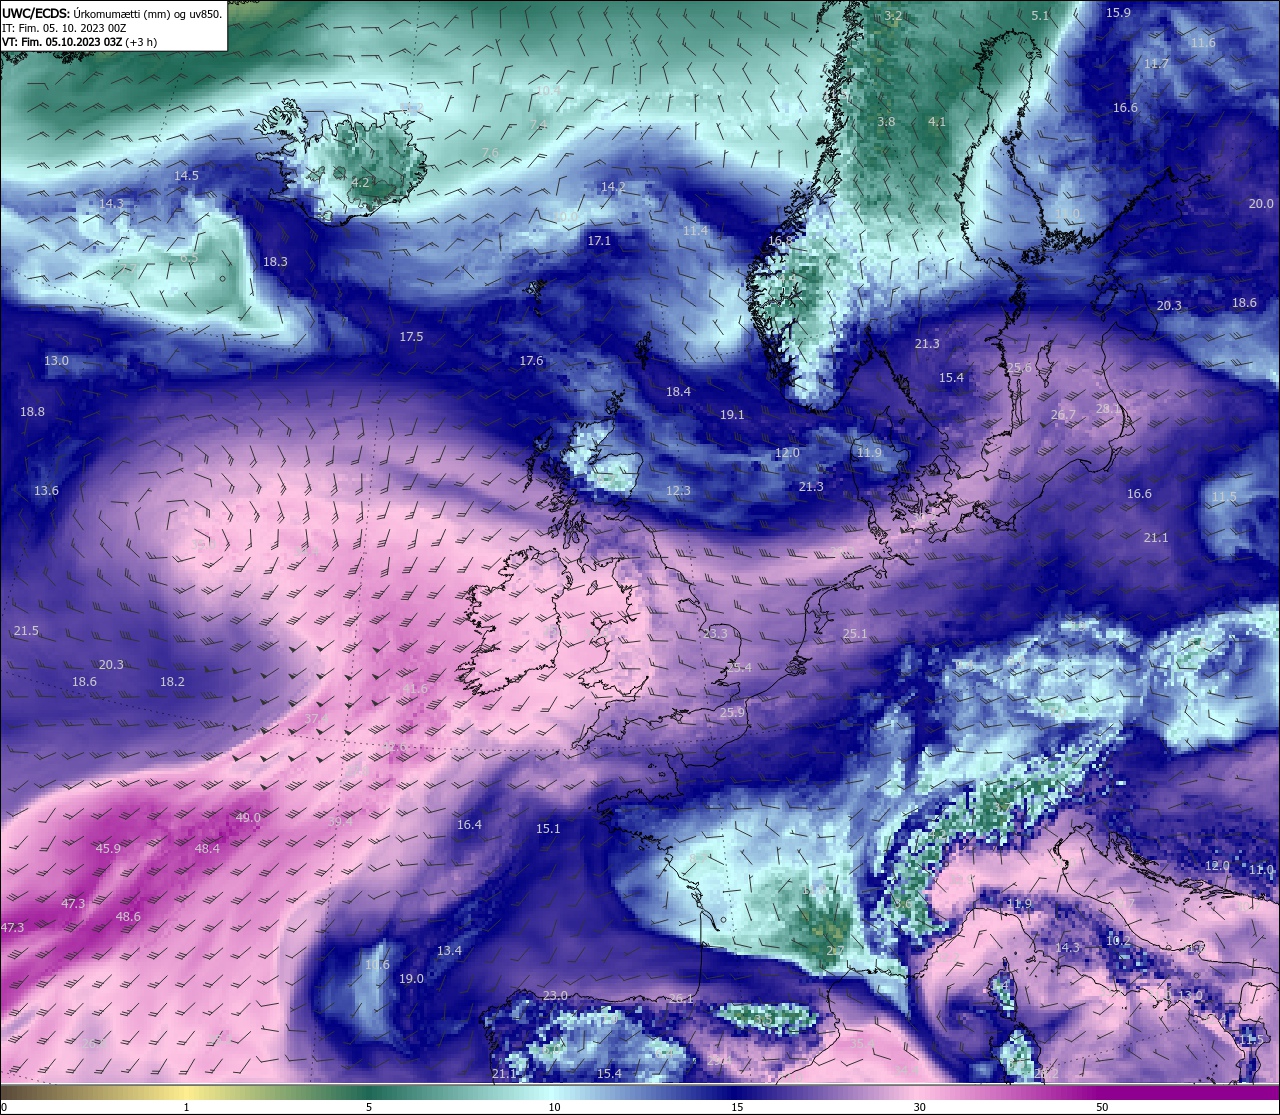The image size is (1280, 1115).
Task: Click the 5.1 value label
Action: pos(1040,16)
